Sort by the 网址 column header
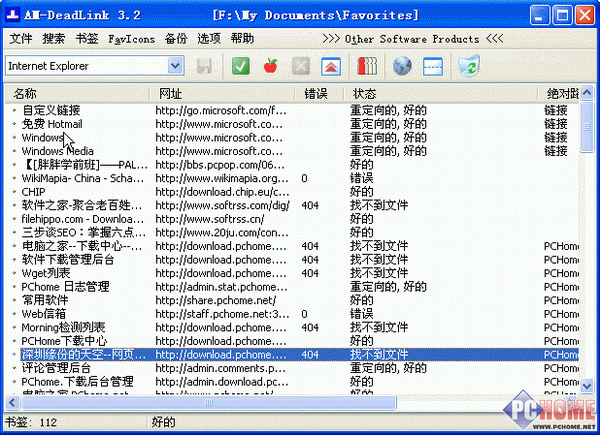Viewport: 600px width, 436px height. [x=222, y=94]
